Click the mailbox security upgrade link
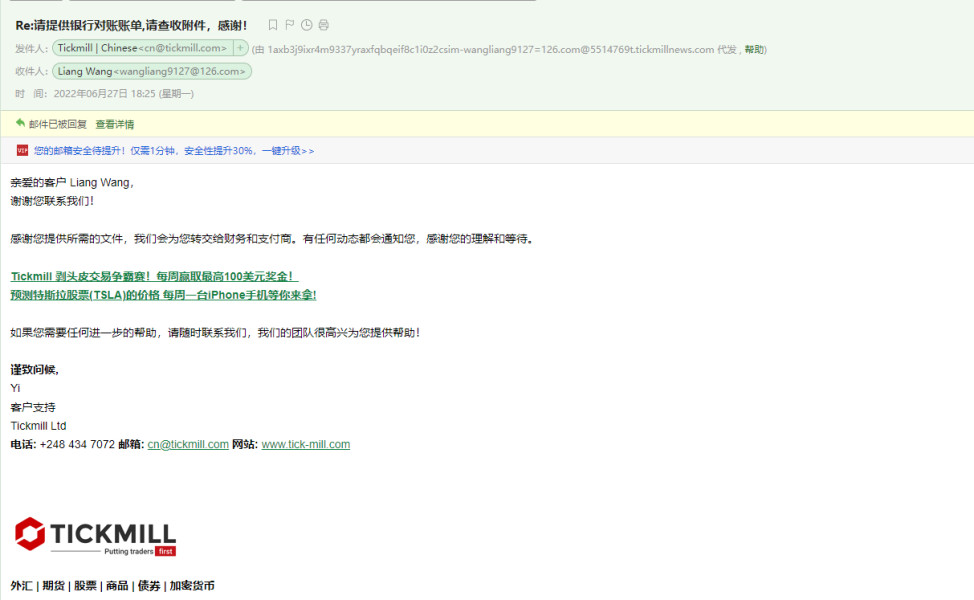Image resolution: width=974 pixels, height=600 pixels. [x=174, y=151]
